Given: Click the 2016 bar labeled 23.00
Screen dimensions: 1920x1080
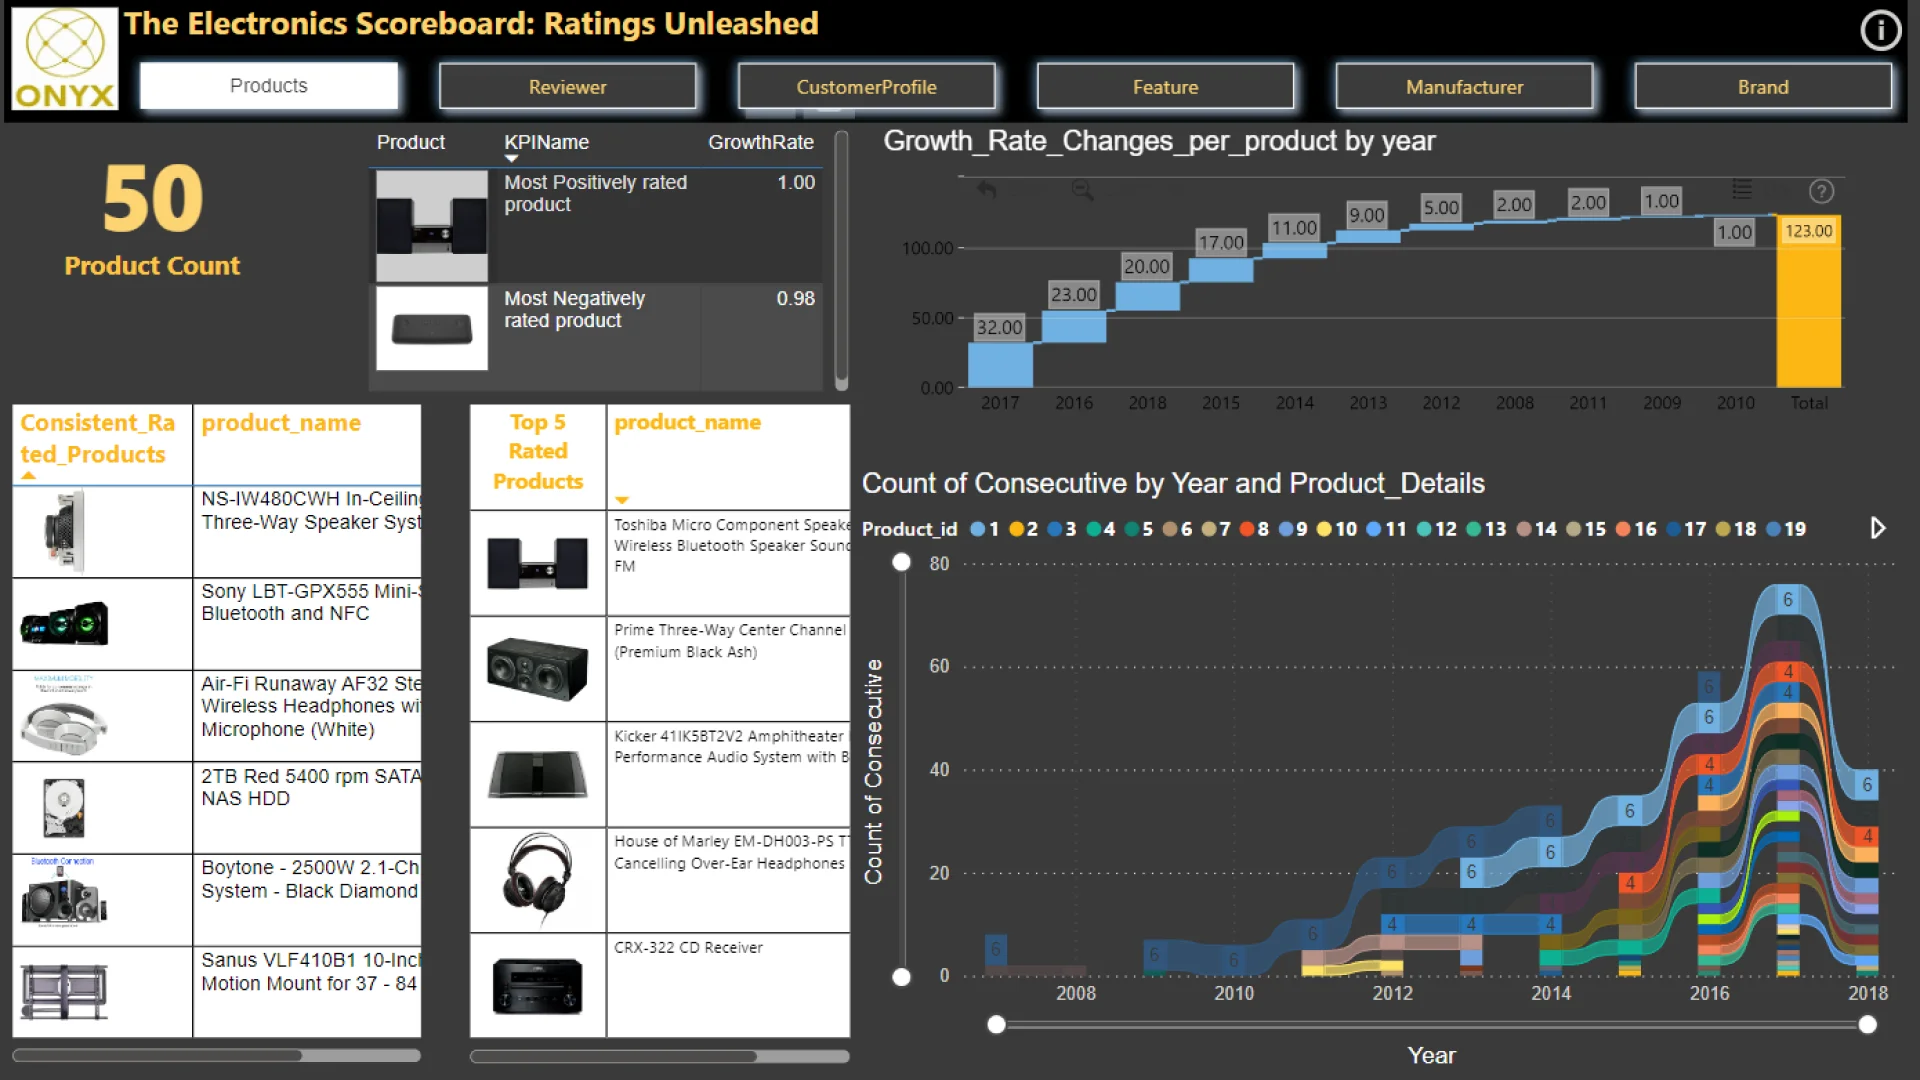Looking at the screenshot, I should [1074, 327].
